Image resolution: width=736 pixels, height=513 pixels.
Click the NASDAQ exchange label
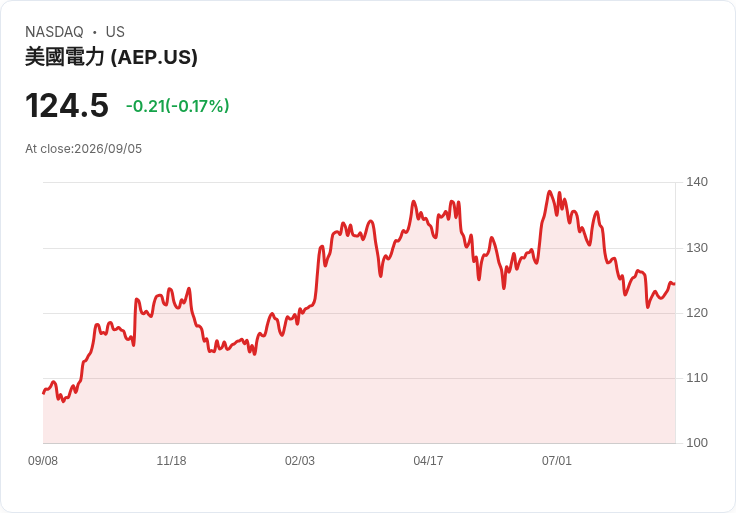(x=54, y=32)
